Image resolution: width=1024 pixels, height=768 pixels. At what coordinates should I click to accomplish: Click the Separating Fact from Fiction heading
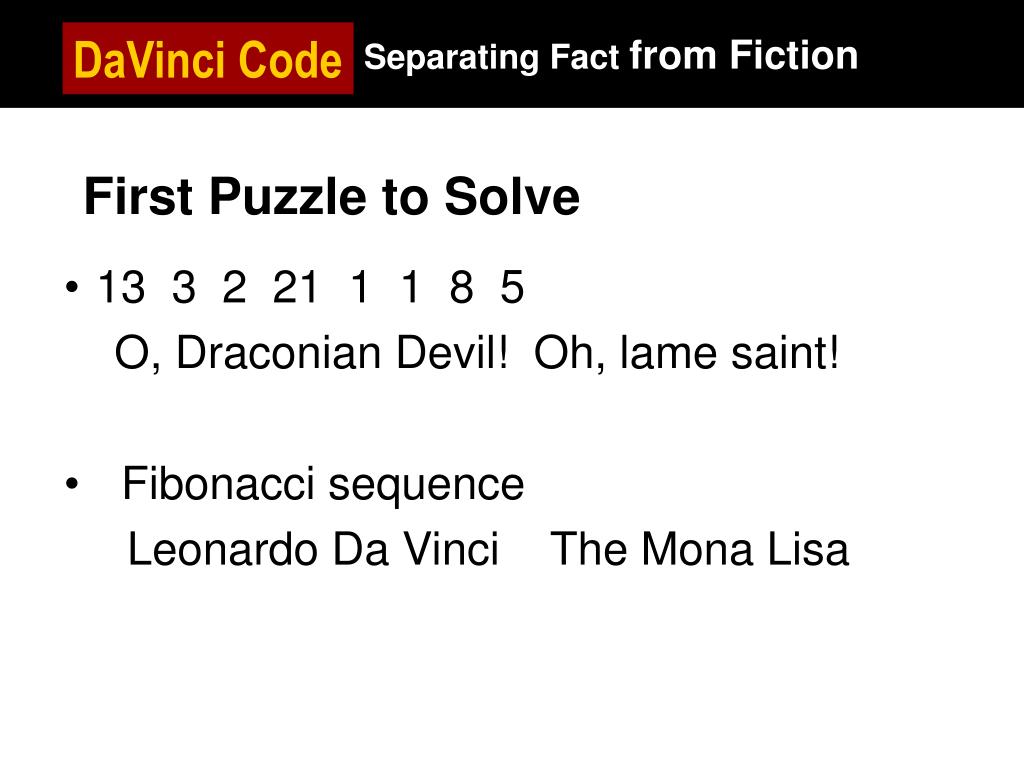pos(611,56)
